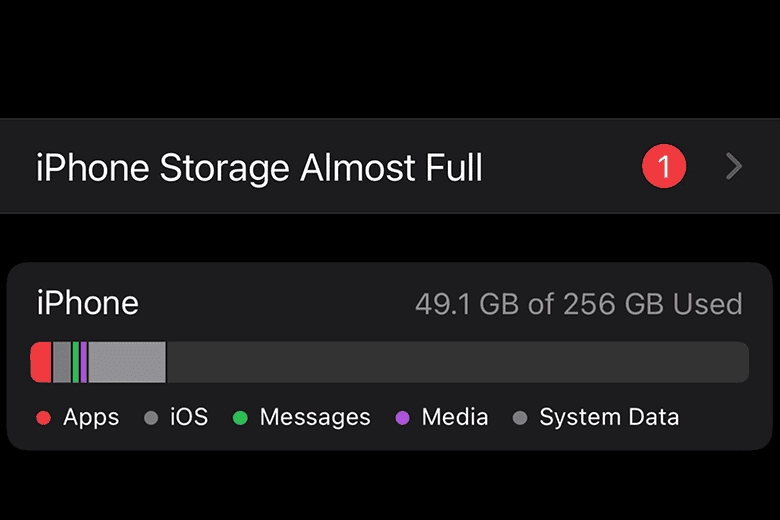Select the Messages legend label
The image size is (780, 520).
pos(315,417)
